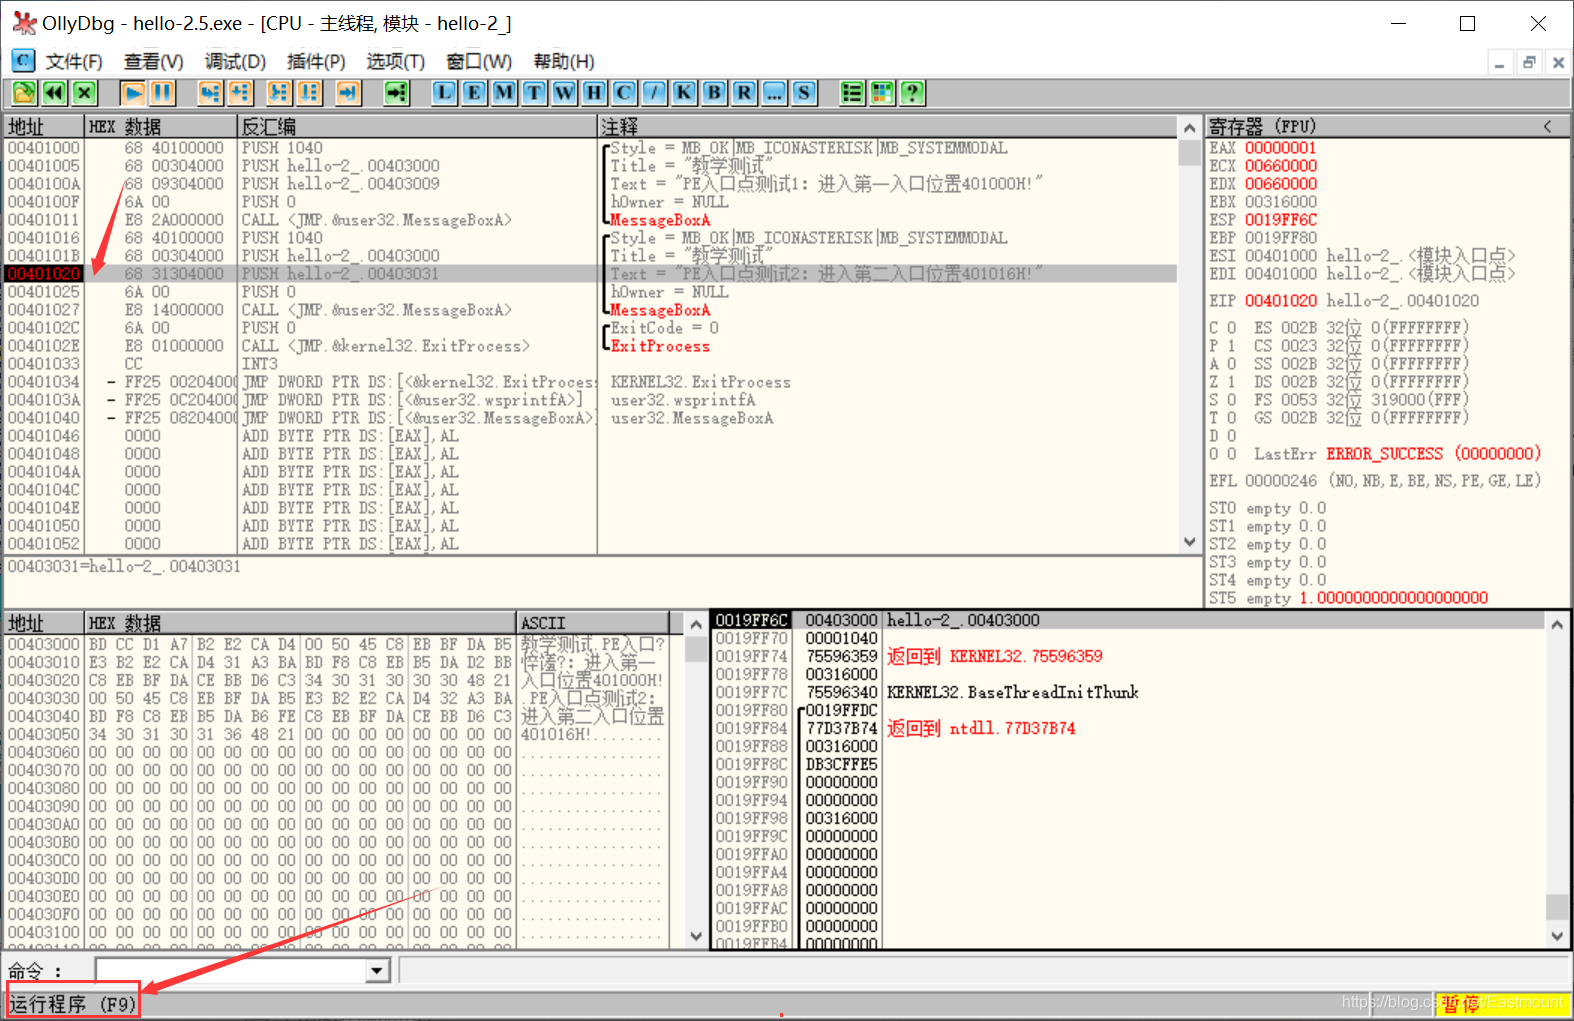Close the debugged program with the X icon
The image size is (1574, 1021).
(85, 93)
